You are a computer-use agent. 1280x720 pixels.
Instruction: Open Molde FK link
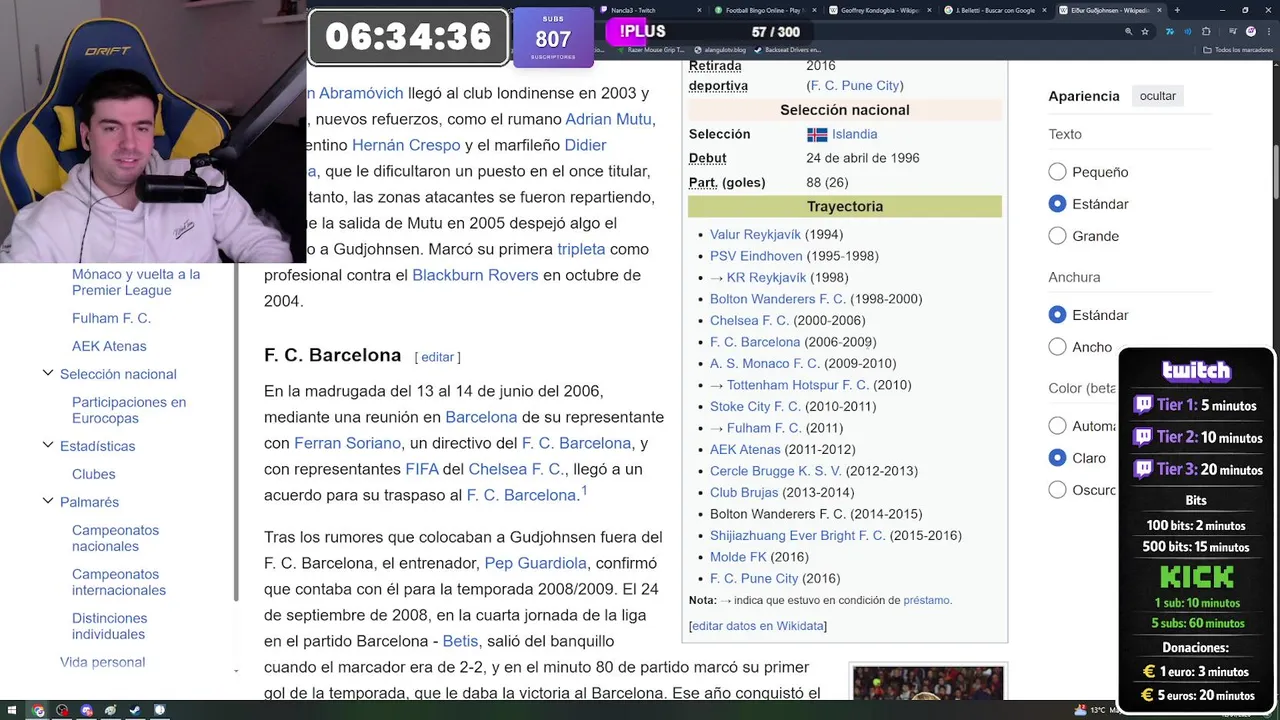point(738,557)
